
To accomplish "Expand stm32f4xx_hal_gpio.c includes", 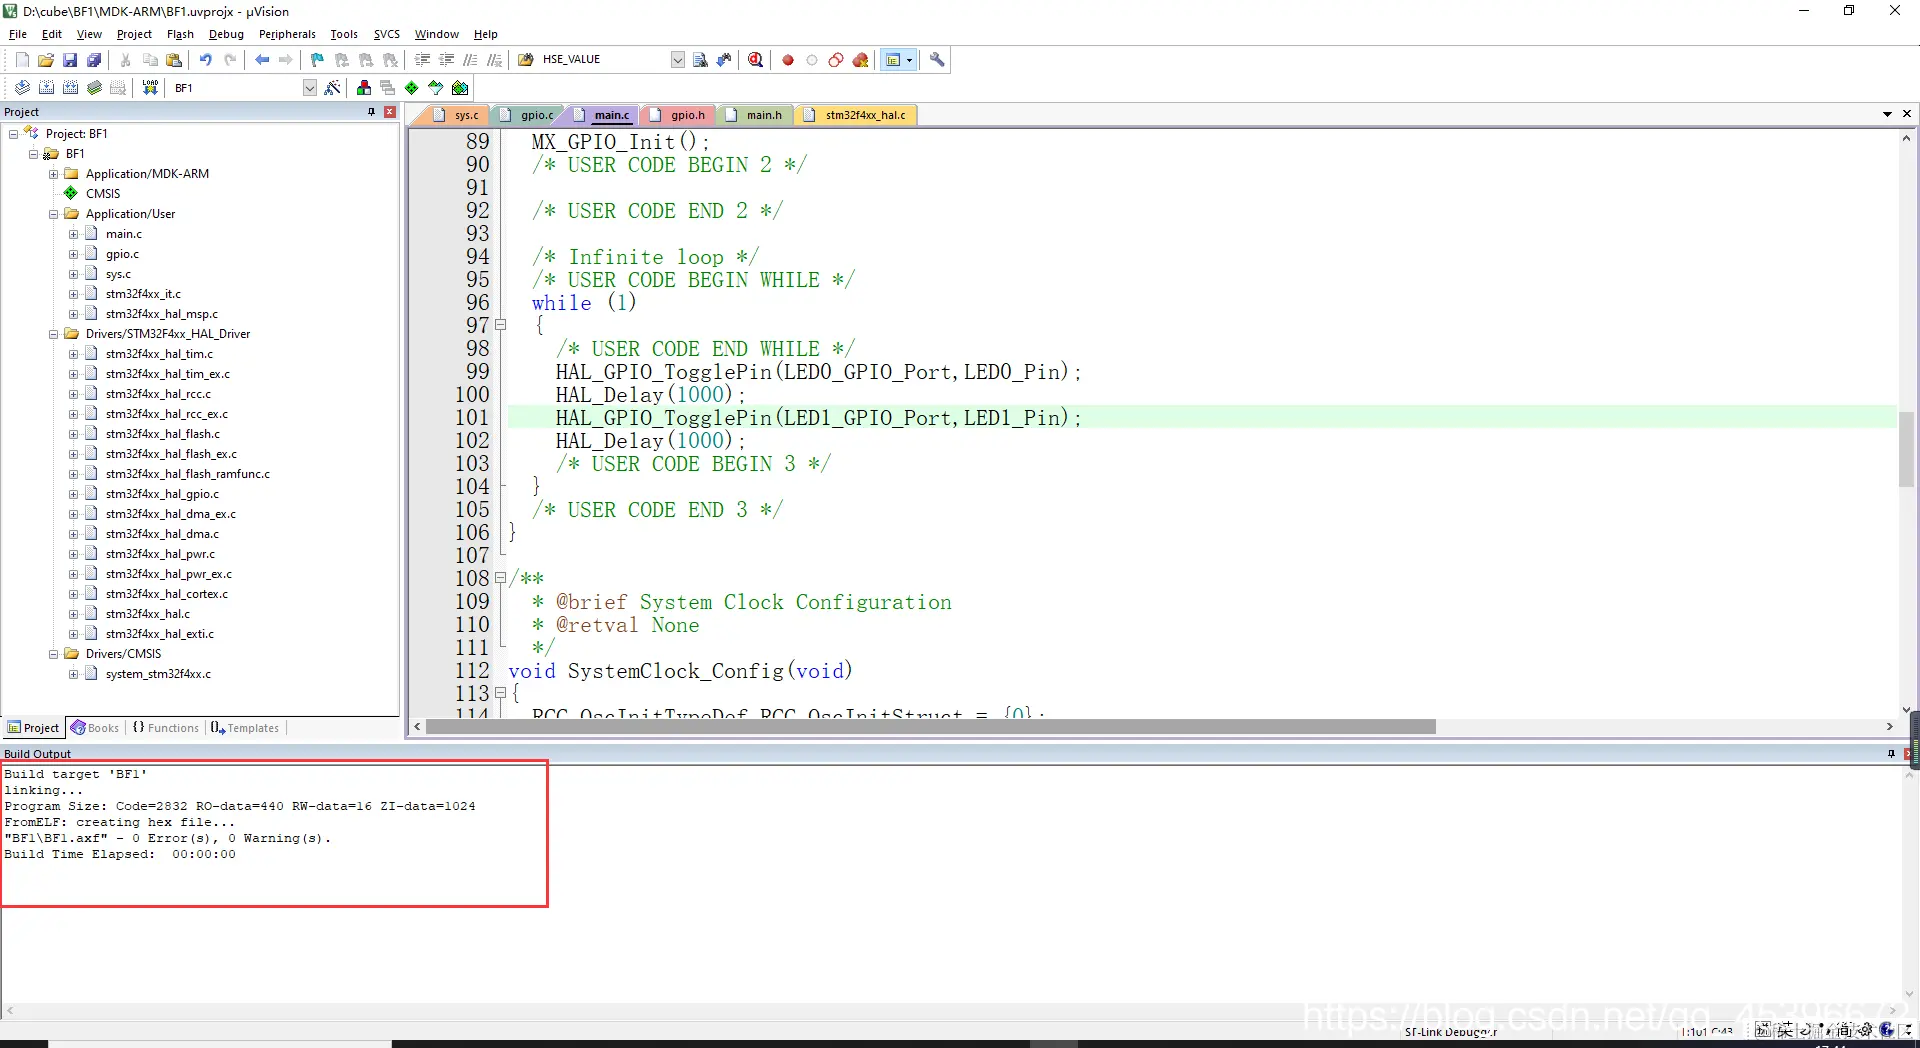I will [x=73, y=494].
